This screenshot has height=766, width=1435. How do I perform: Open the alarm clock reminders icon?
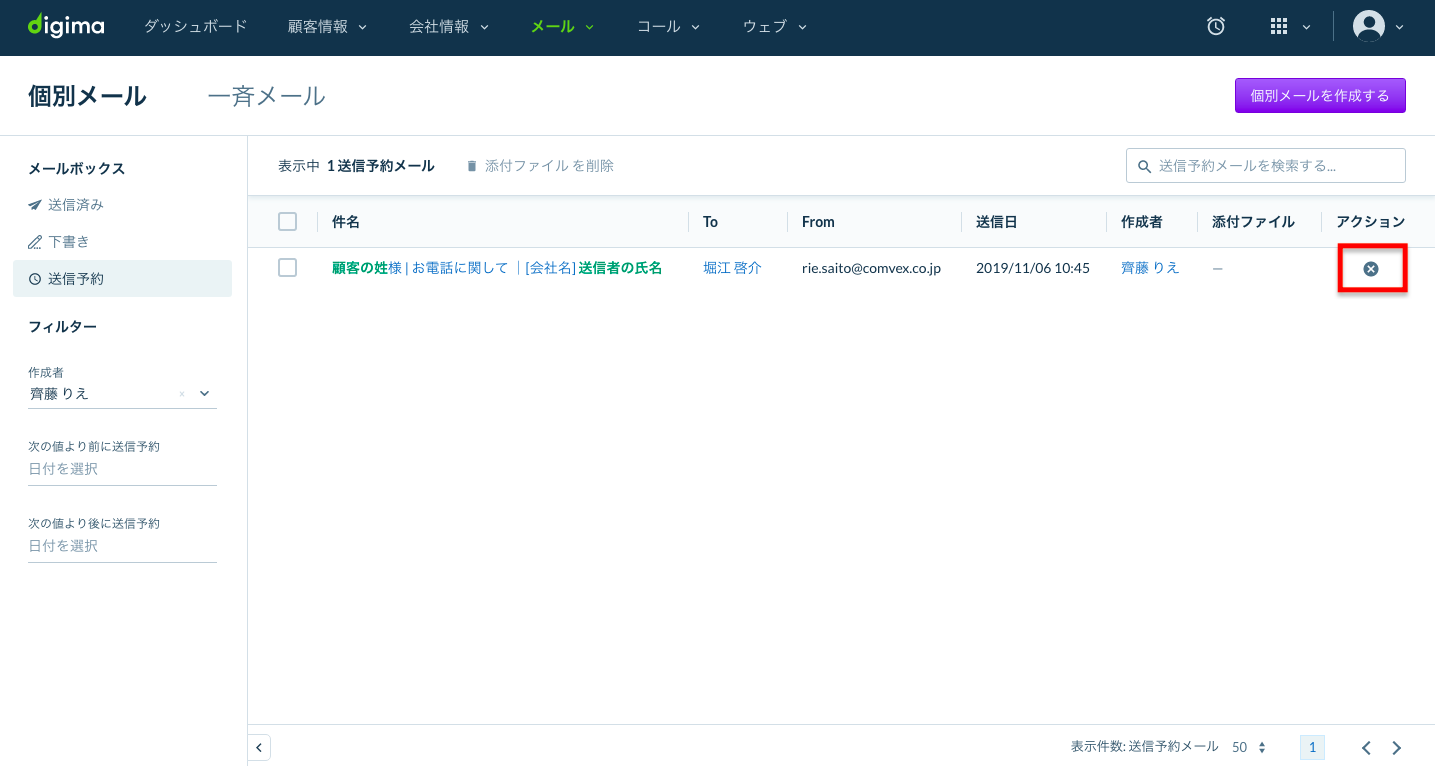click(x=1216, y=27)
